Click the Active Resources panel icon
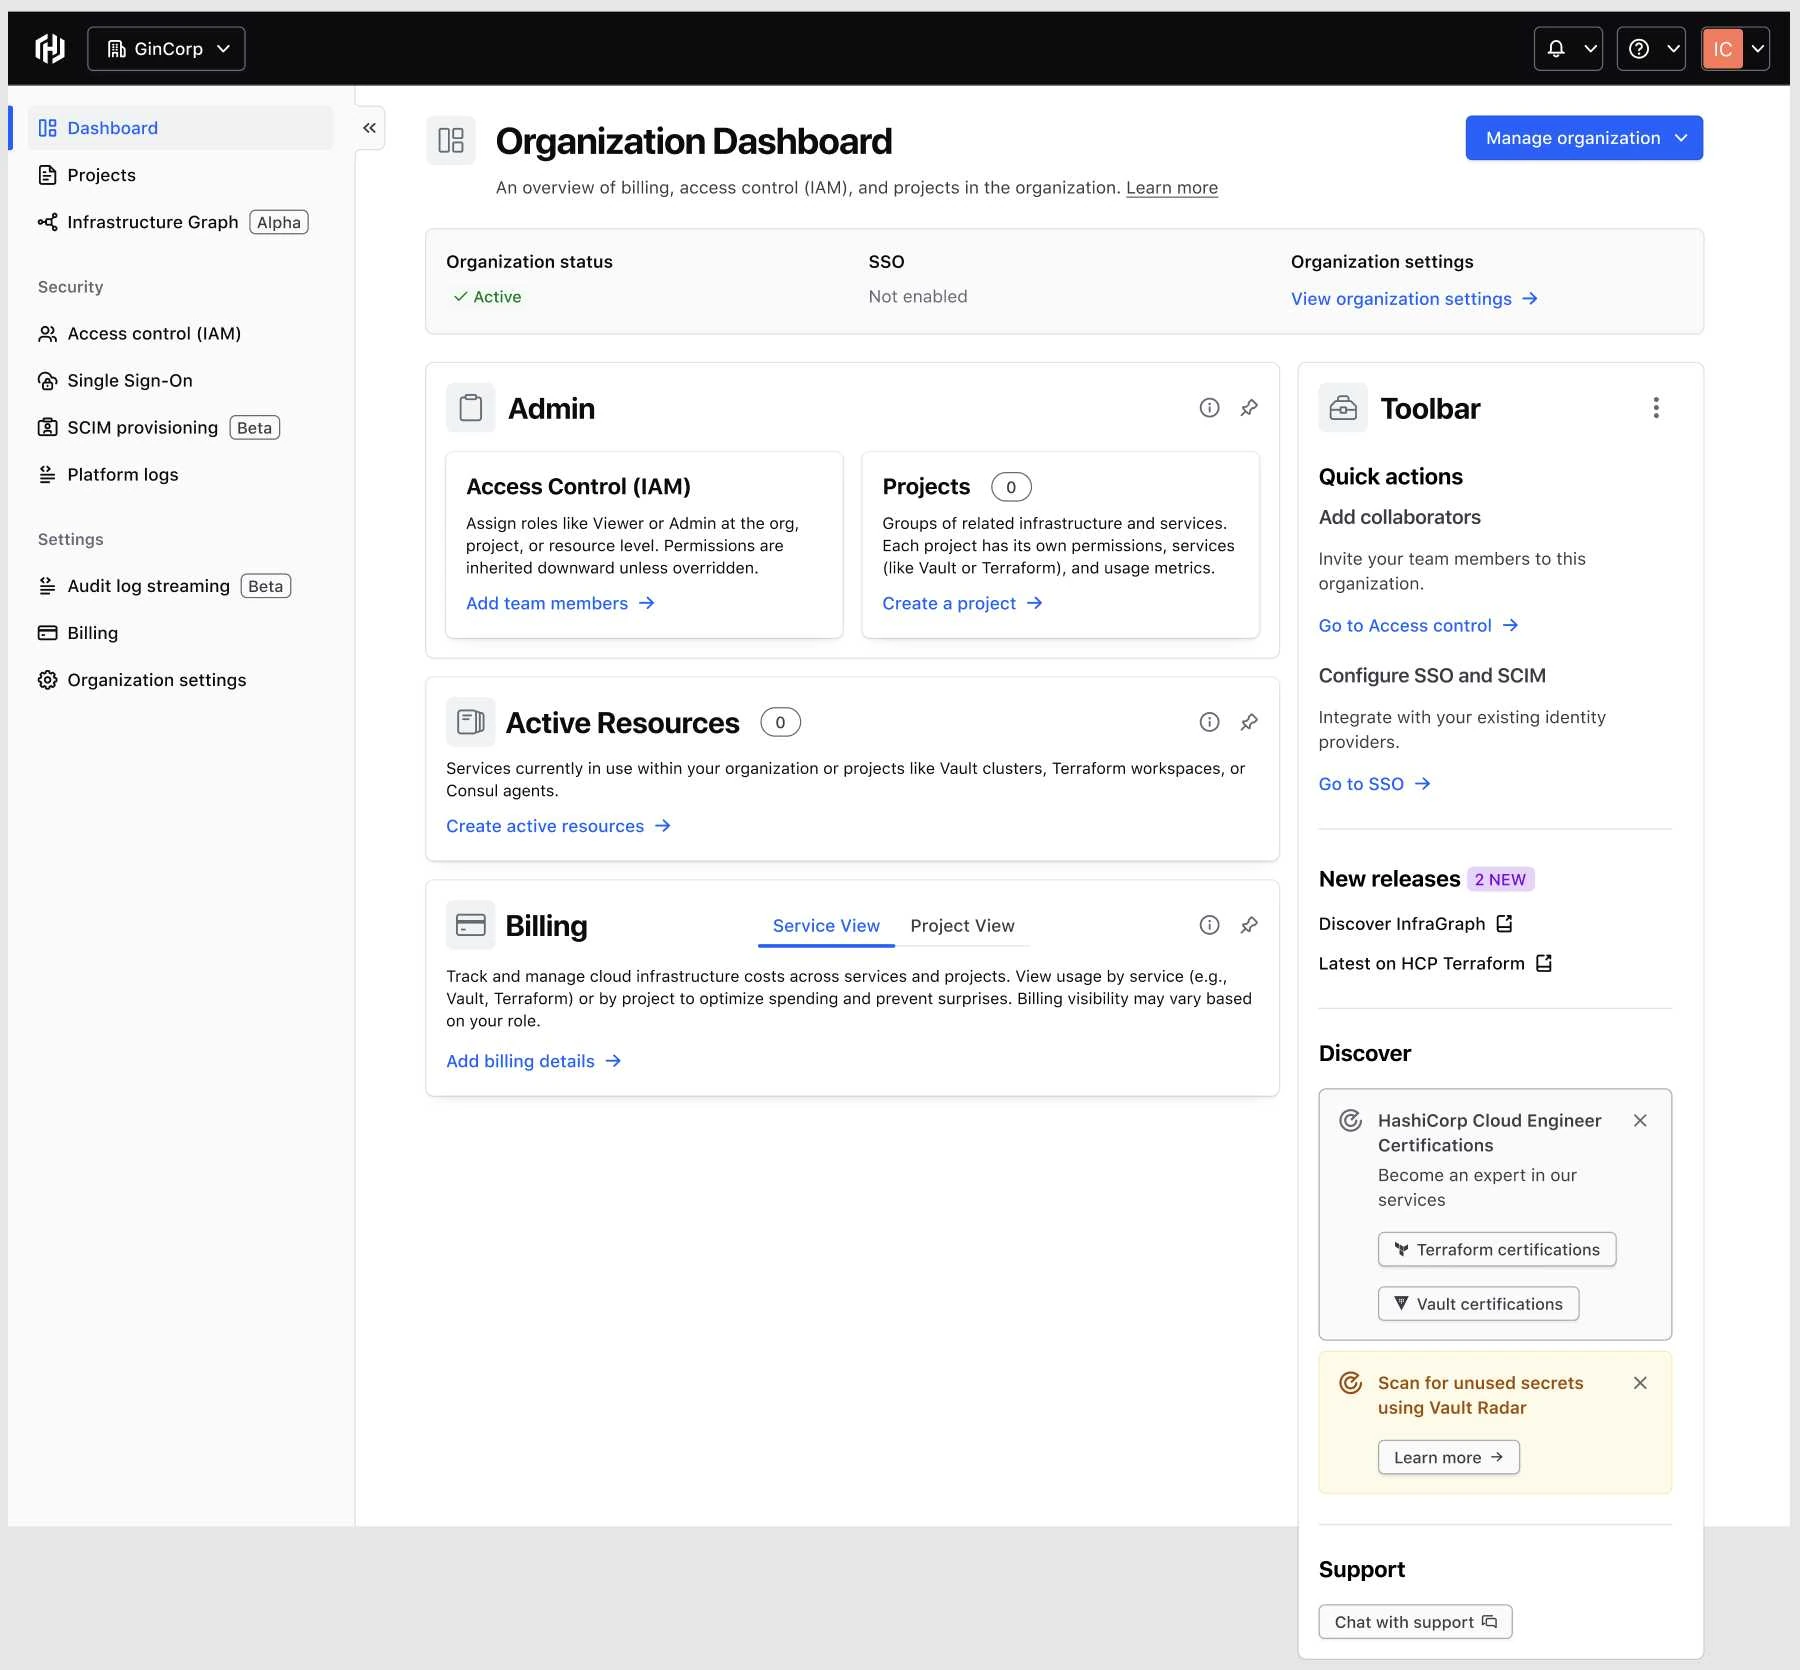Screen dimensions: 1800x1670 (x=471, y=722)
